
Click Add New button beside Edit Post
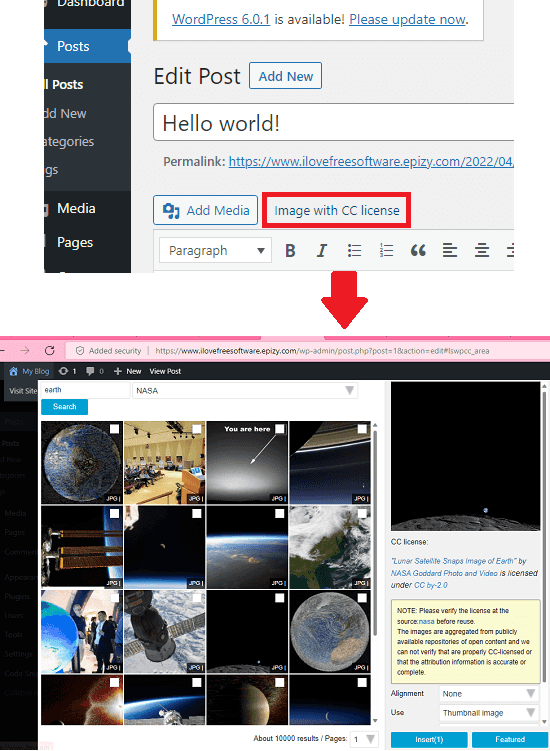tap(286, 76)
